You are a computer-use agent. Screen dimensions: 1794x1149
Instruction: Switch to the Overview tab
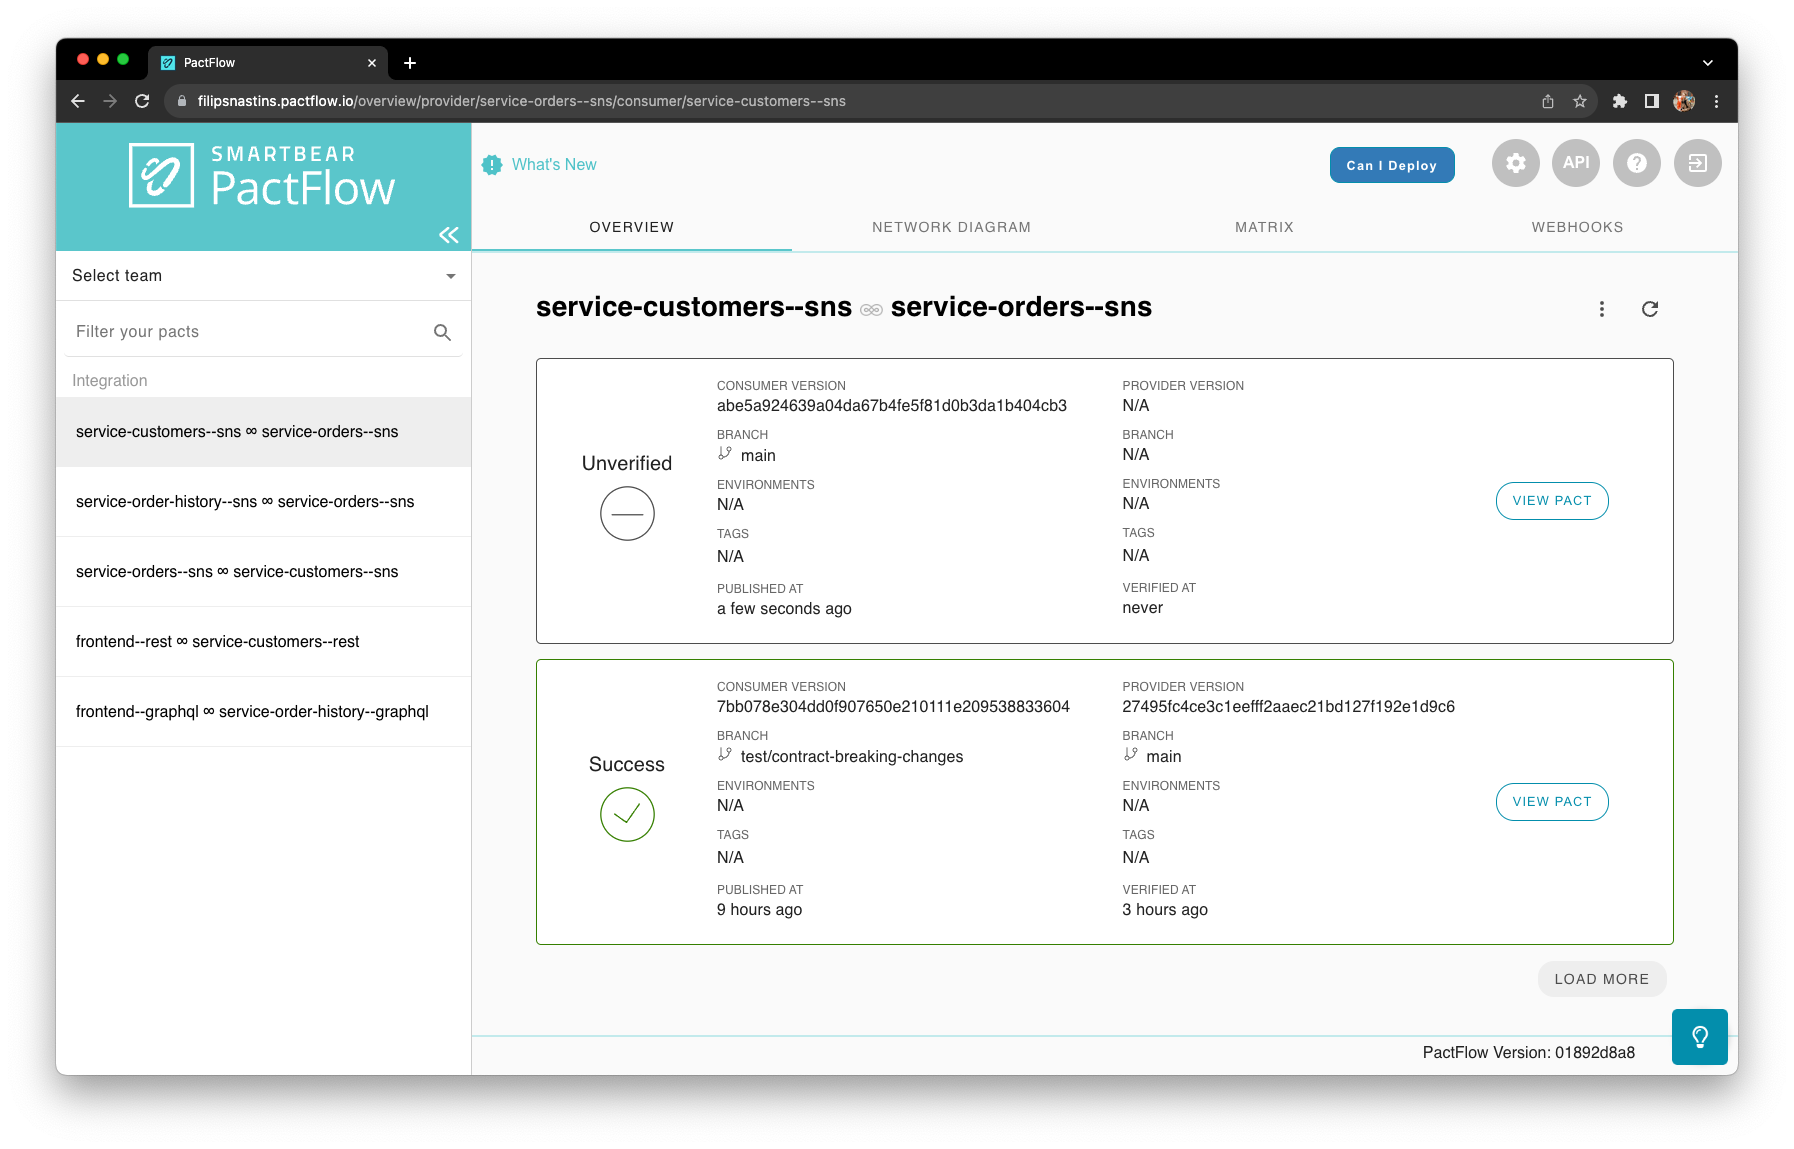tap(631, 227)
